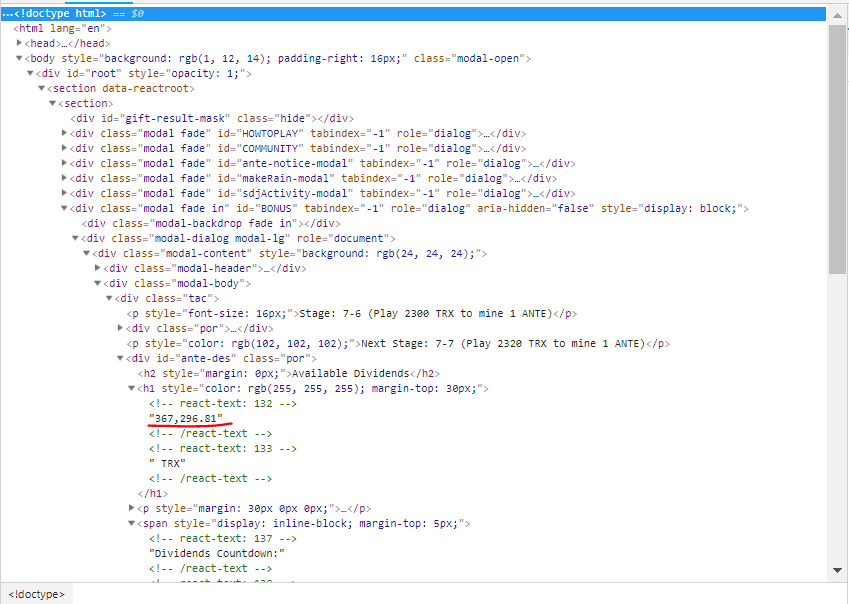The height and width of the screenshot is (604, 849).
Task: Expand the modal-header div
Action: point(97,268)
